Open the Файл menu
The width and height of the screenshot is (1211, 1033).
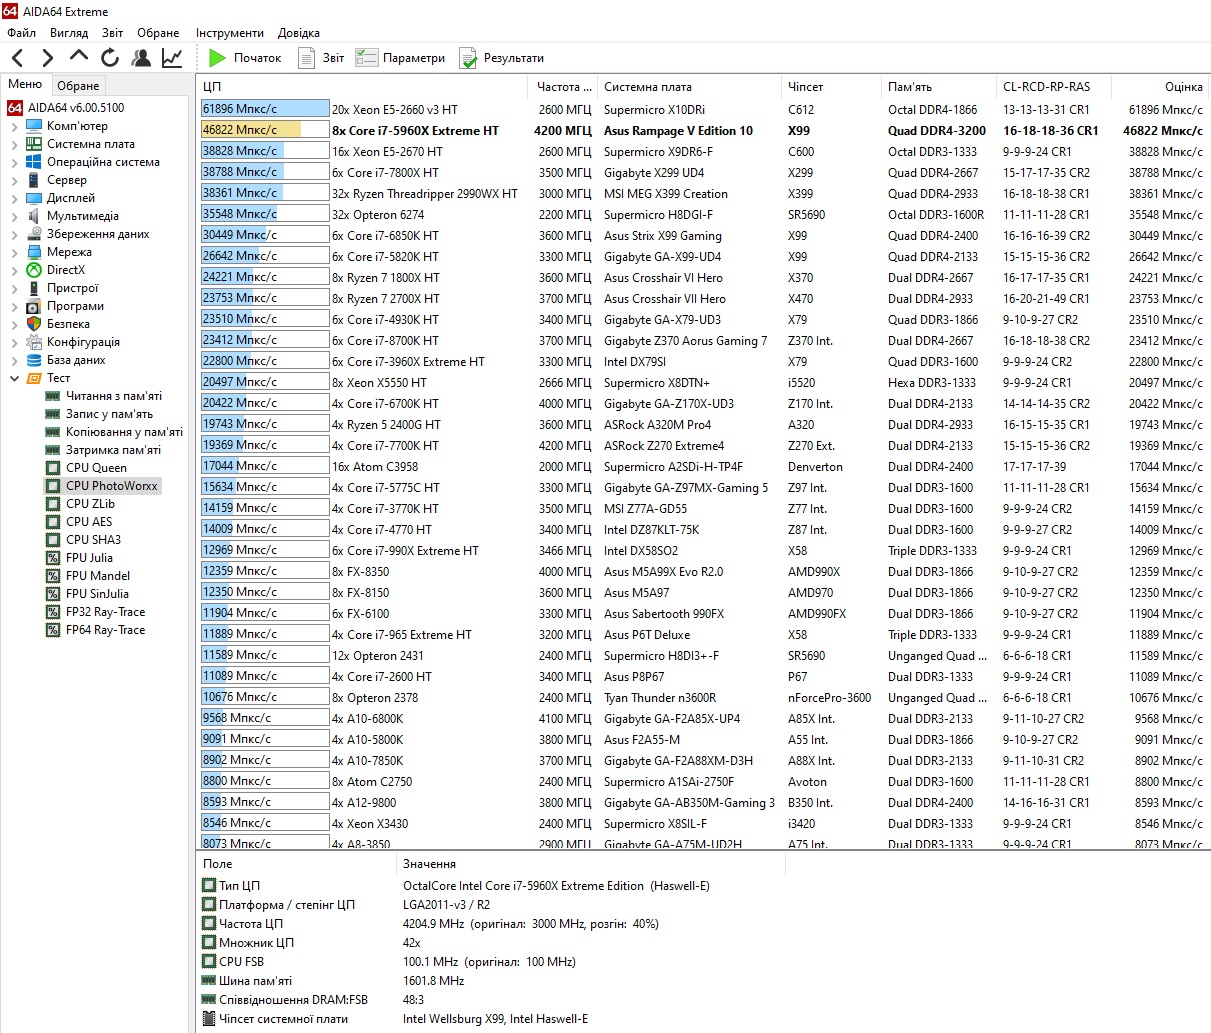21,33
